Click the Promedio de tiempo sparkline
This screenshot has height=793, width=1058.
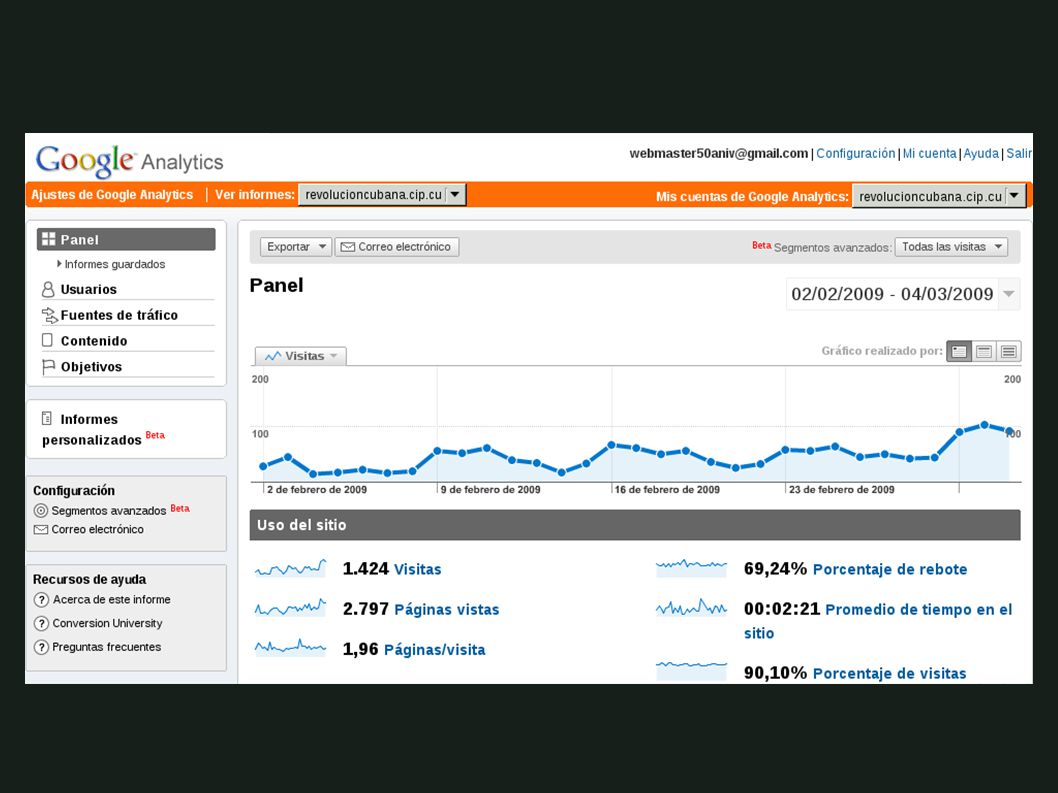point(691,608)
